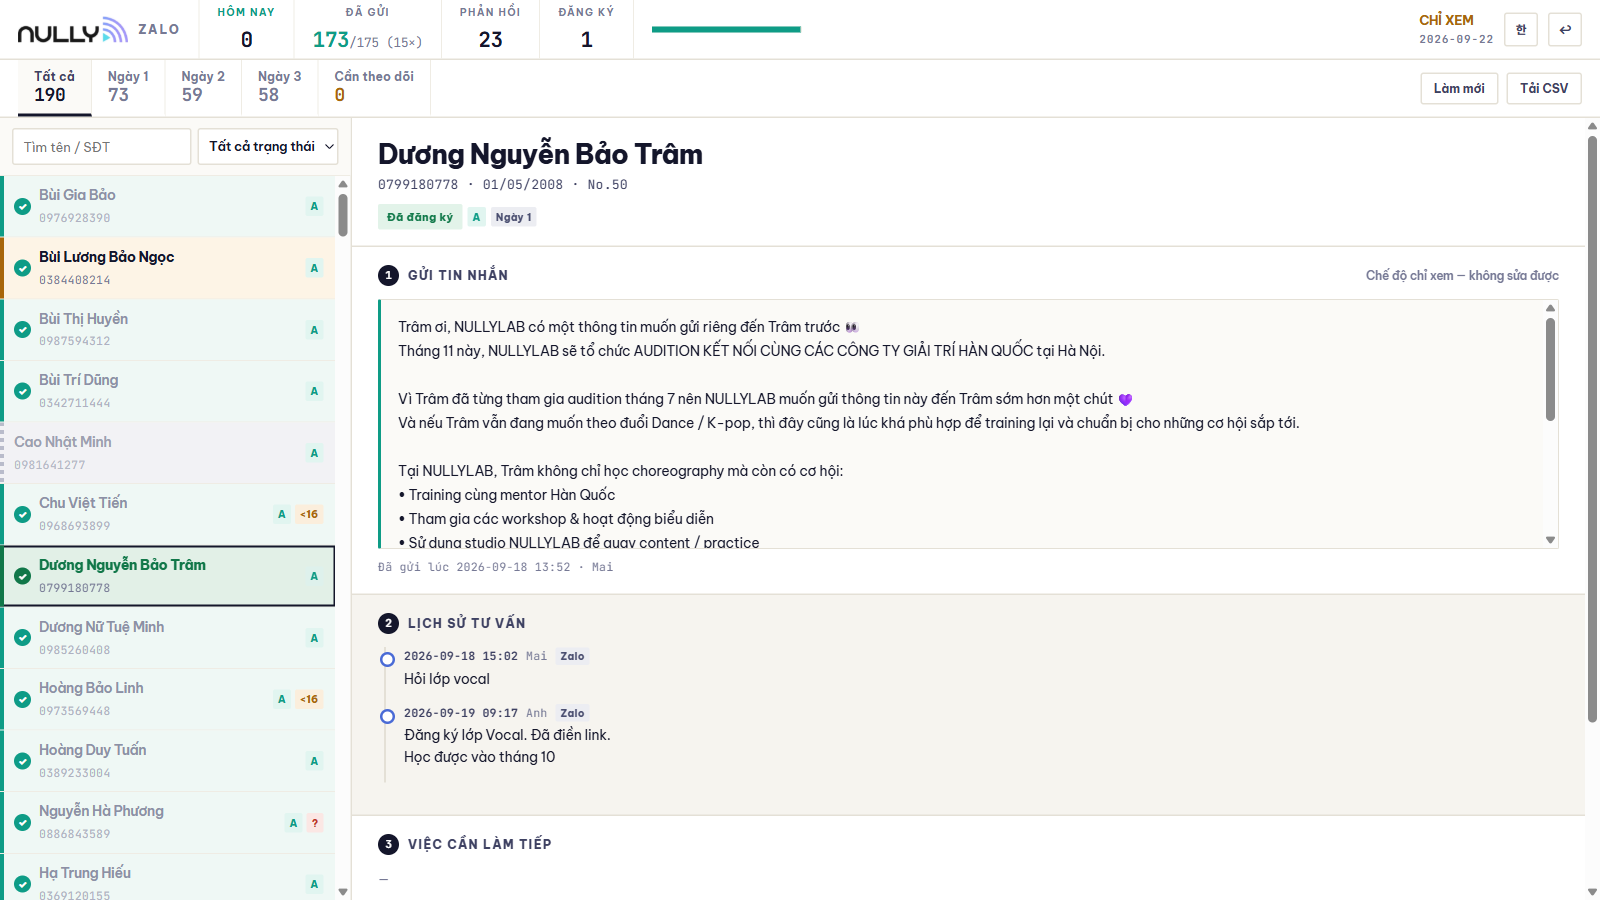Focus the Tìm tên / SĐT search field
The image size is (1600, 900).
coord(101,146)
